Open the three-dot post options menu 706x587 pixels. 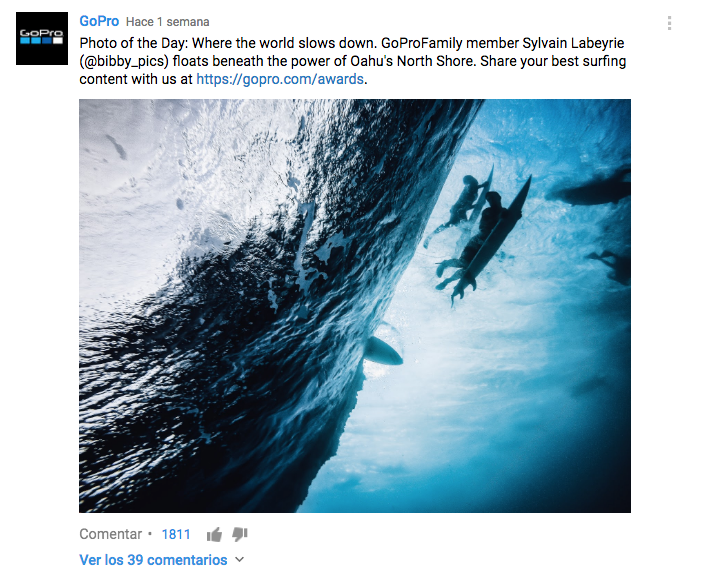pos(670,23)
